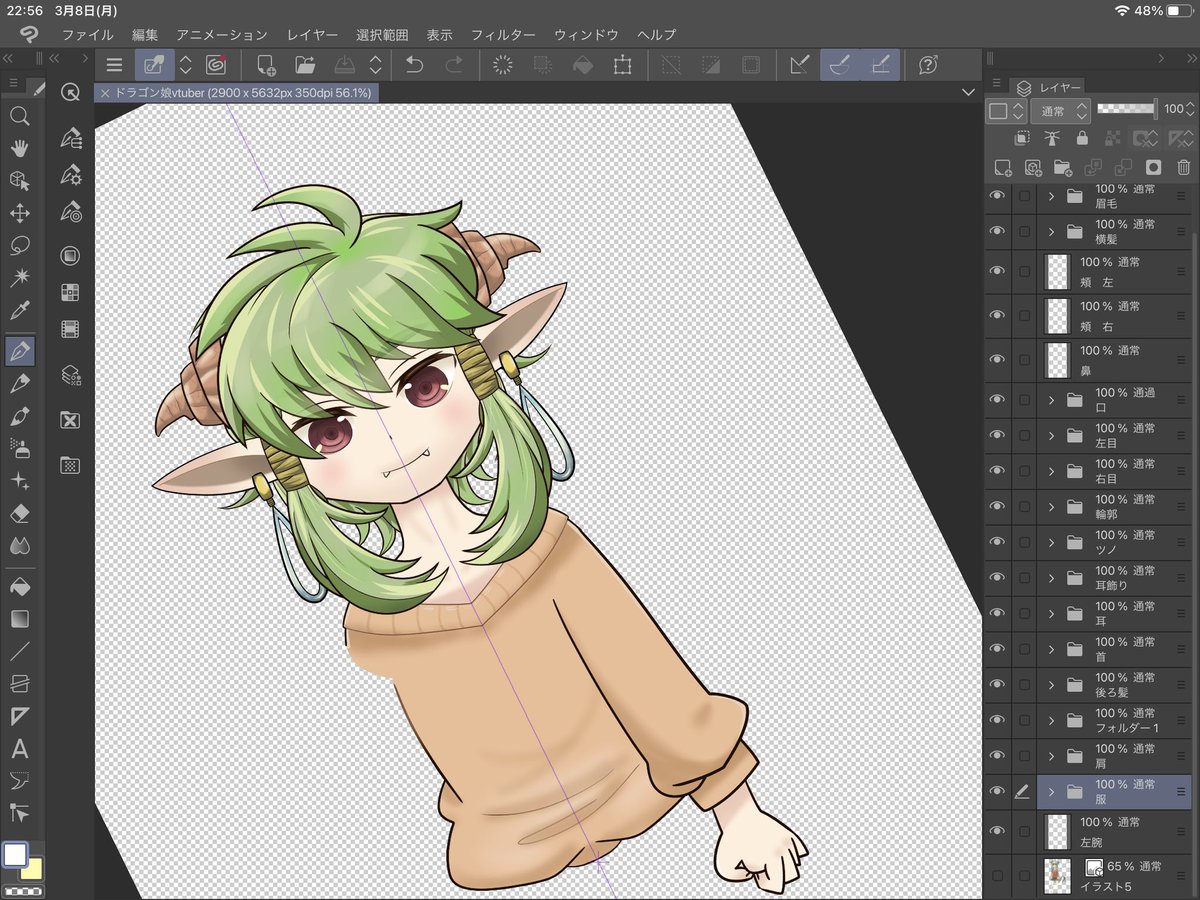Screen dimensions: 1200x900
Task: Click Undo arrow in command bar
Action: point(414,65)
